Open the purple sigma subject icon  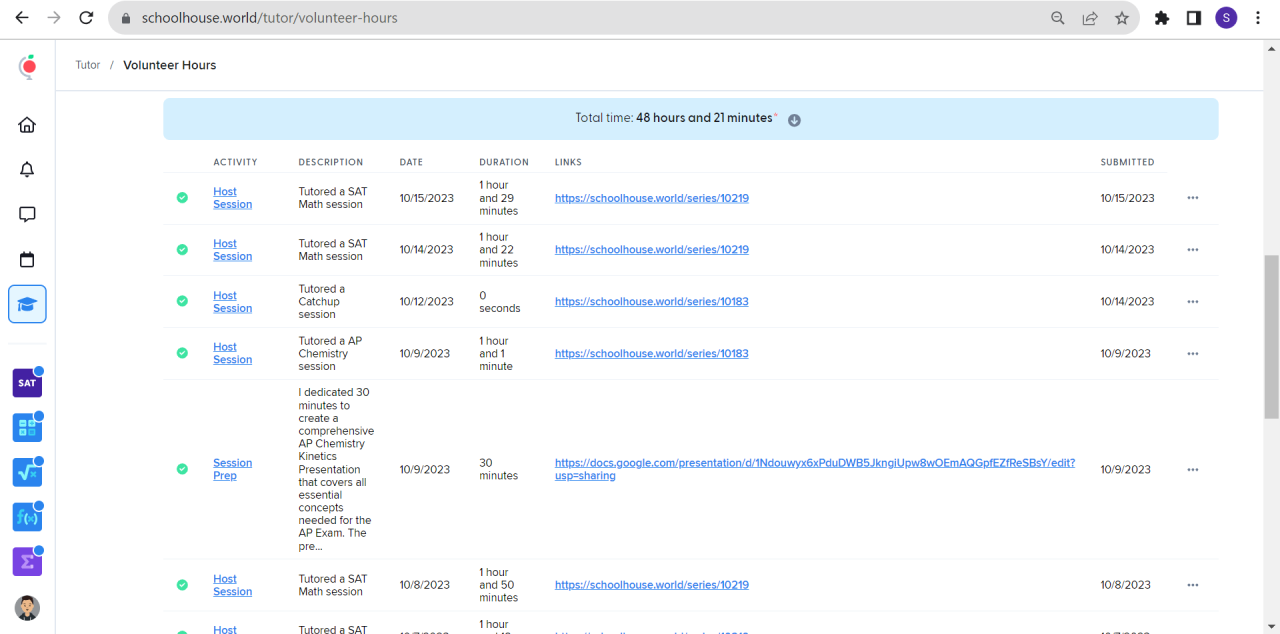tap(27, 562)
